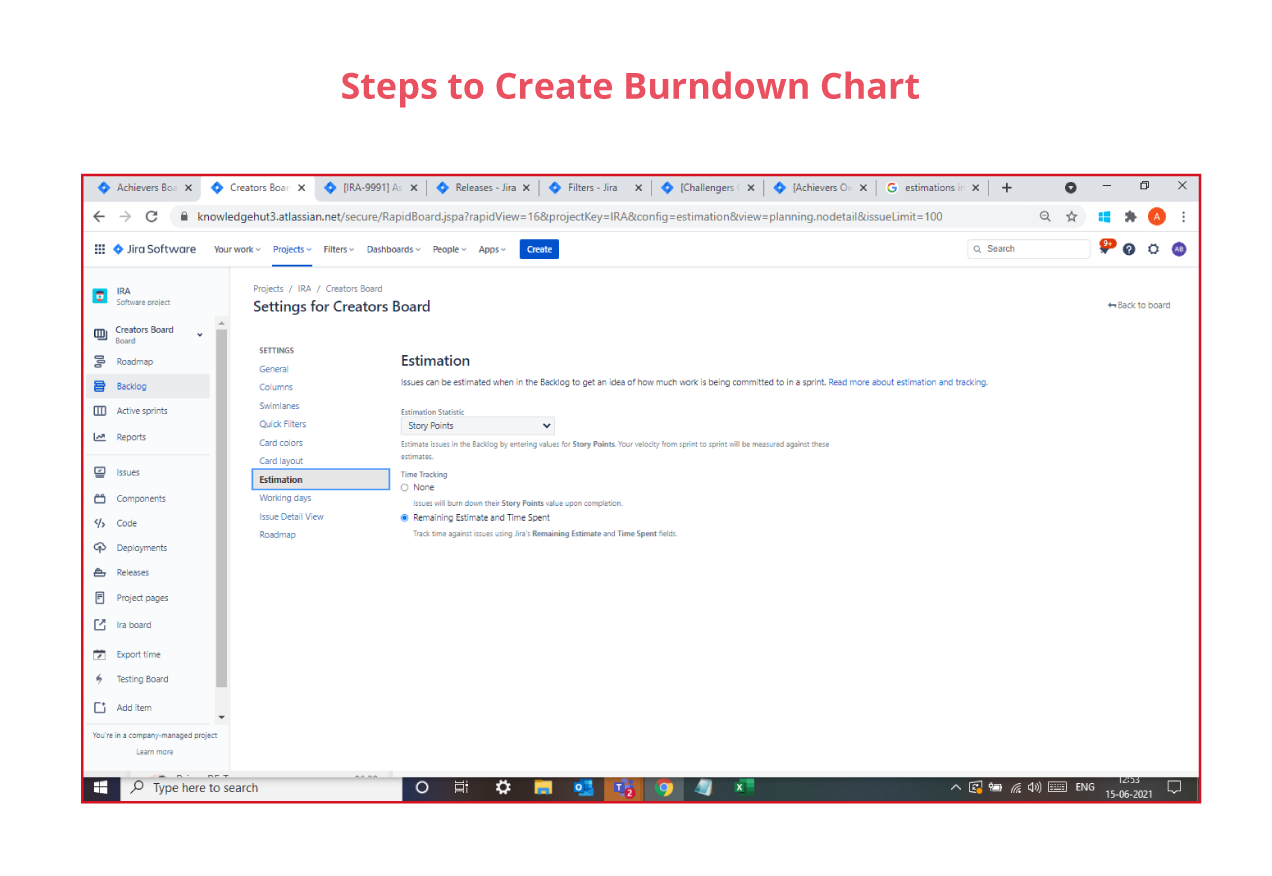
Task: Select the None time tracking option
Action: point(404,487)
